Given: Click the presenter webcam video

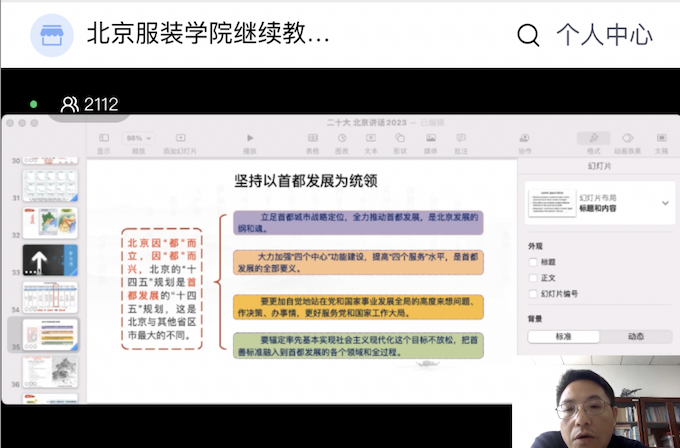Looking at the screenshot, I should point(596,402).
